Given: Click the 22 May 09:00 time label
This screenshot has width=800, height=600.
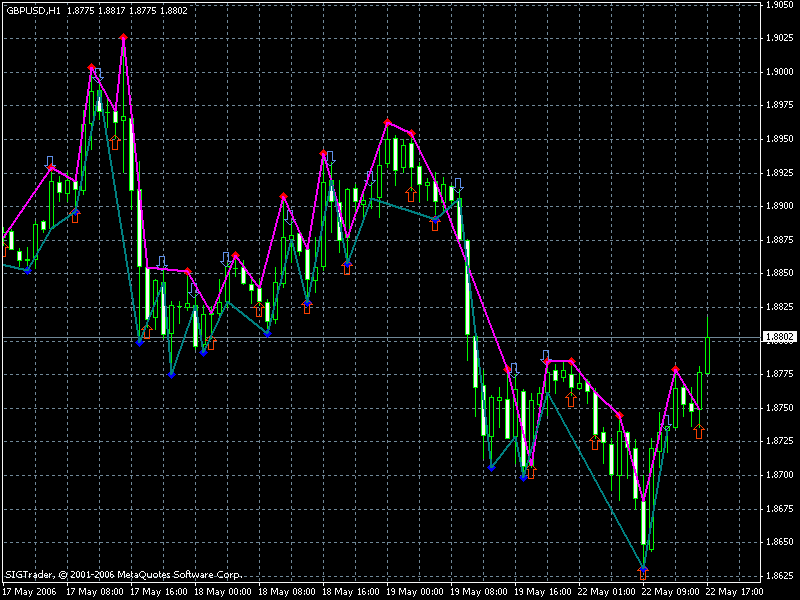Looking at the screenshot, I should coord(671,592).
